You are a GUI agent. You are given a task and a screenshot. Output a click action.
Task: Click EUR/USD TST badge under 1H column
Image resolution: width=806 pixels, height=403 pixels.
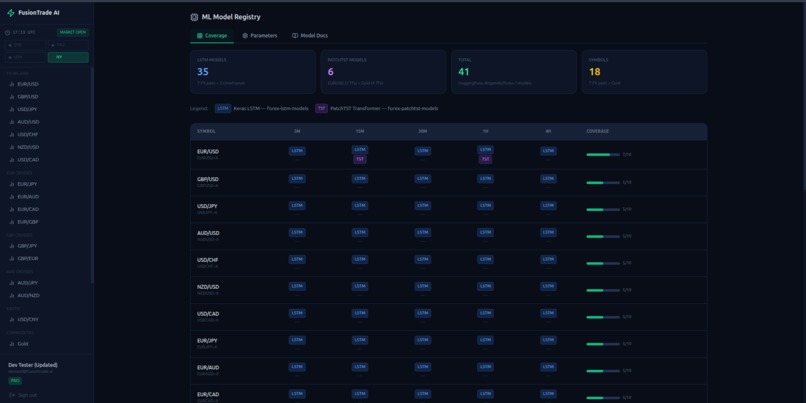click(x=485, y=159)
